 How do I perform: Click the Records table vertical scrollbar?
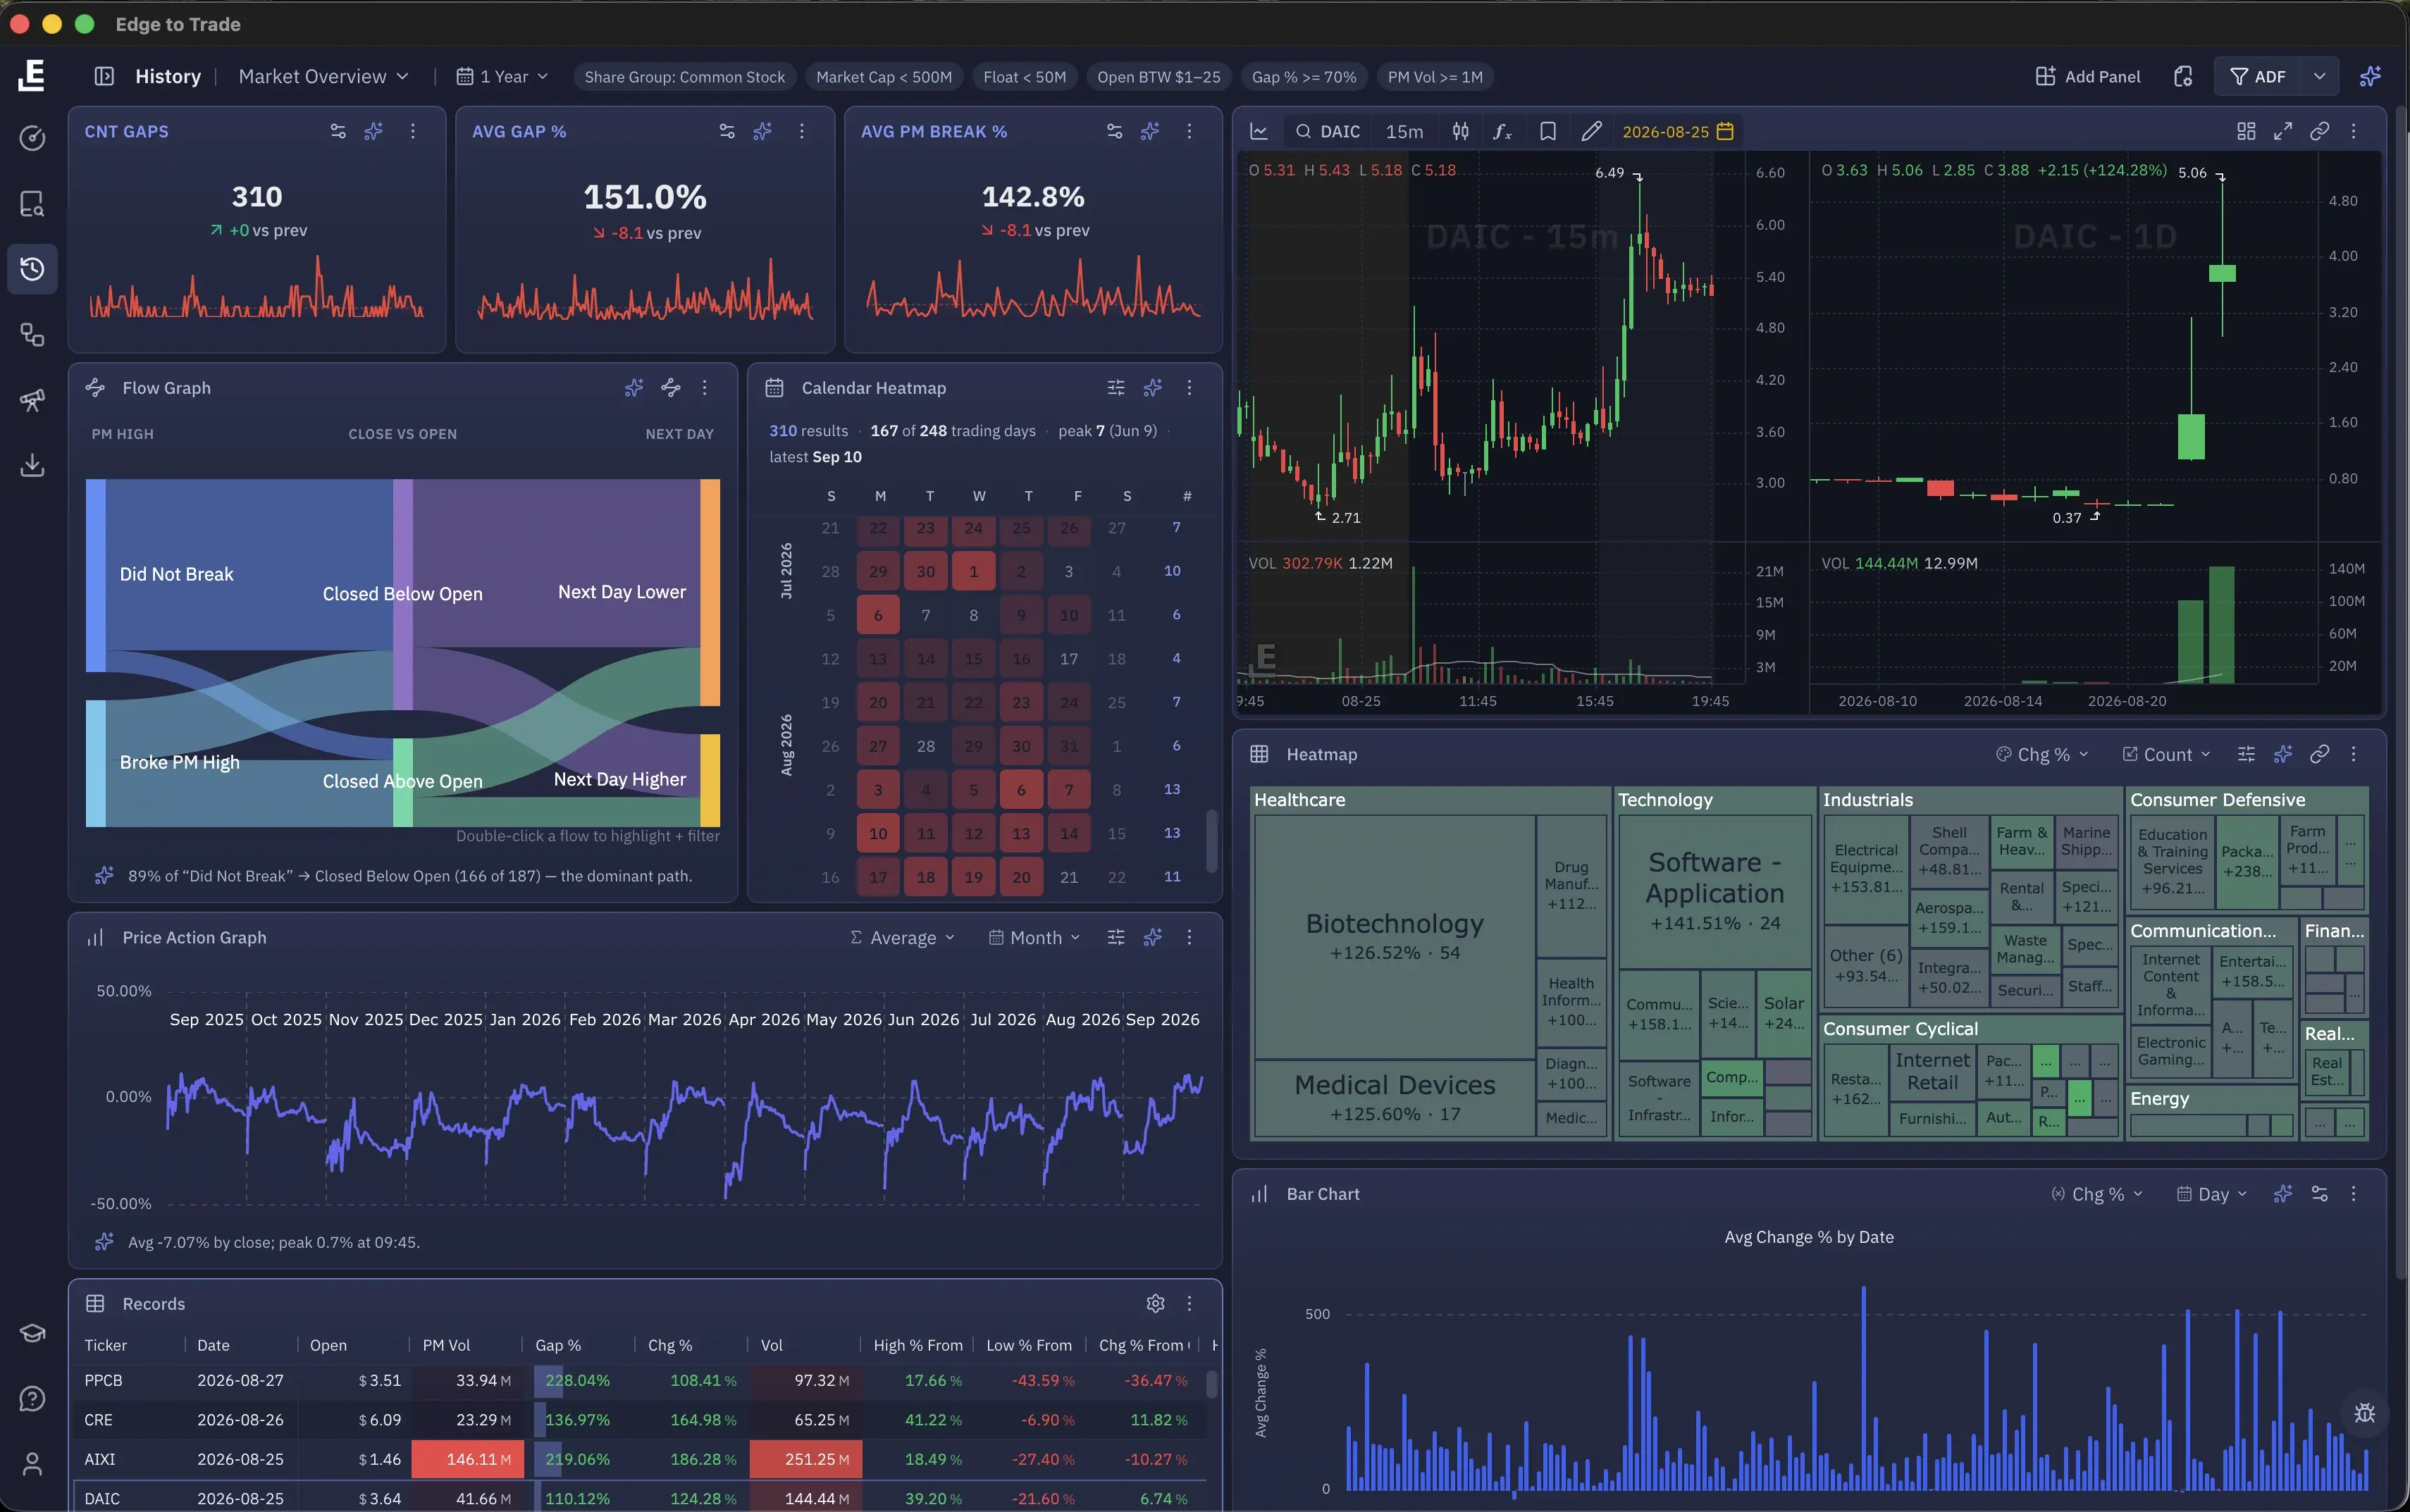(1212, 1384)
